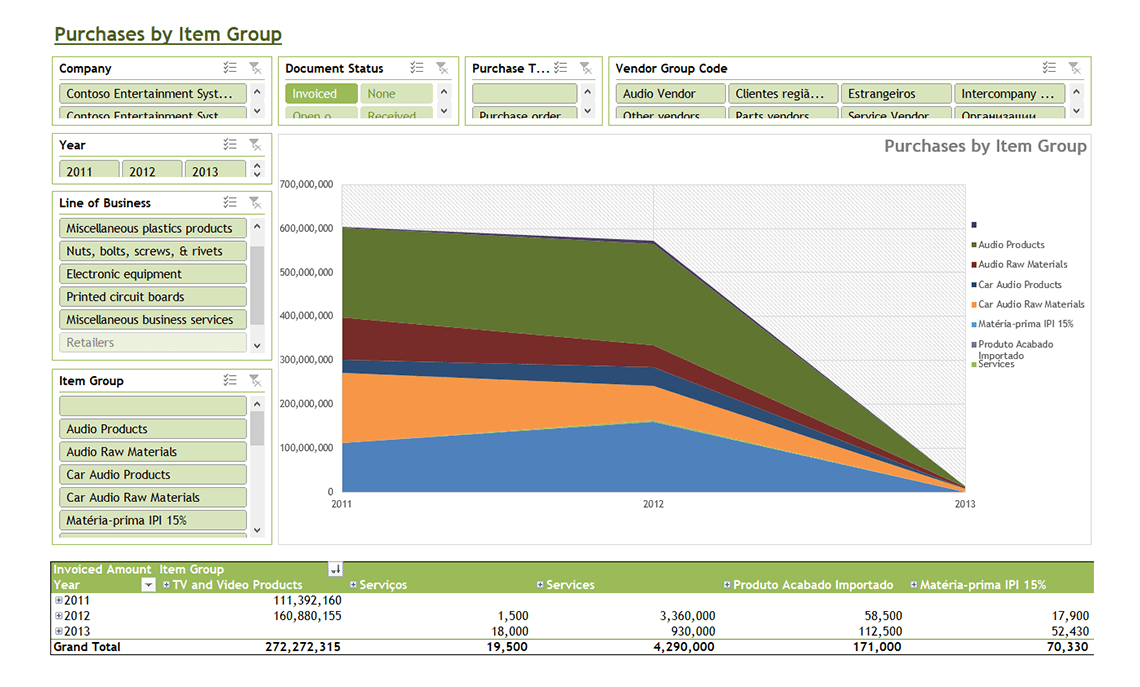Clear the Company slicer filter
This screenshot has width=1140, height=687.
coord(255,68)
